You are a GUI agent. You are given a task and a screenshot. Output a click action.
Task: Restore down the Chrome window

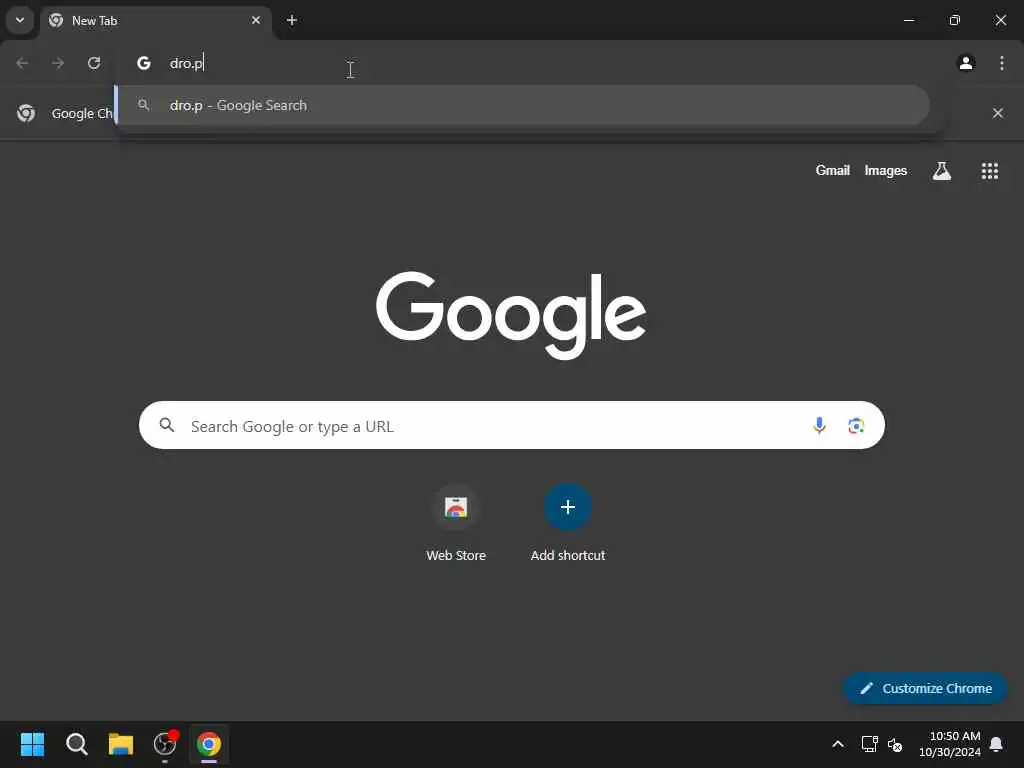pos(955,20)
